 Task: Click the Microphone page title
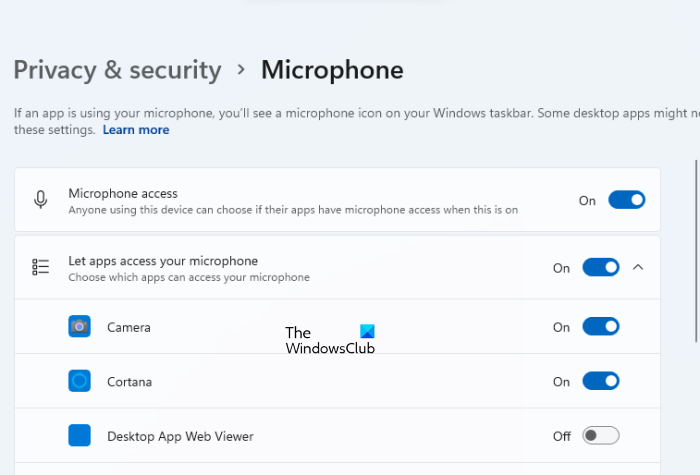point(332,70)
